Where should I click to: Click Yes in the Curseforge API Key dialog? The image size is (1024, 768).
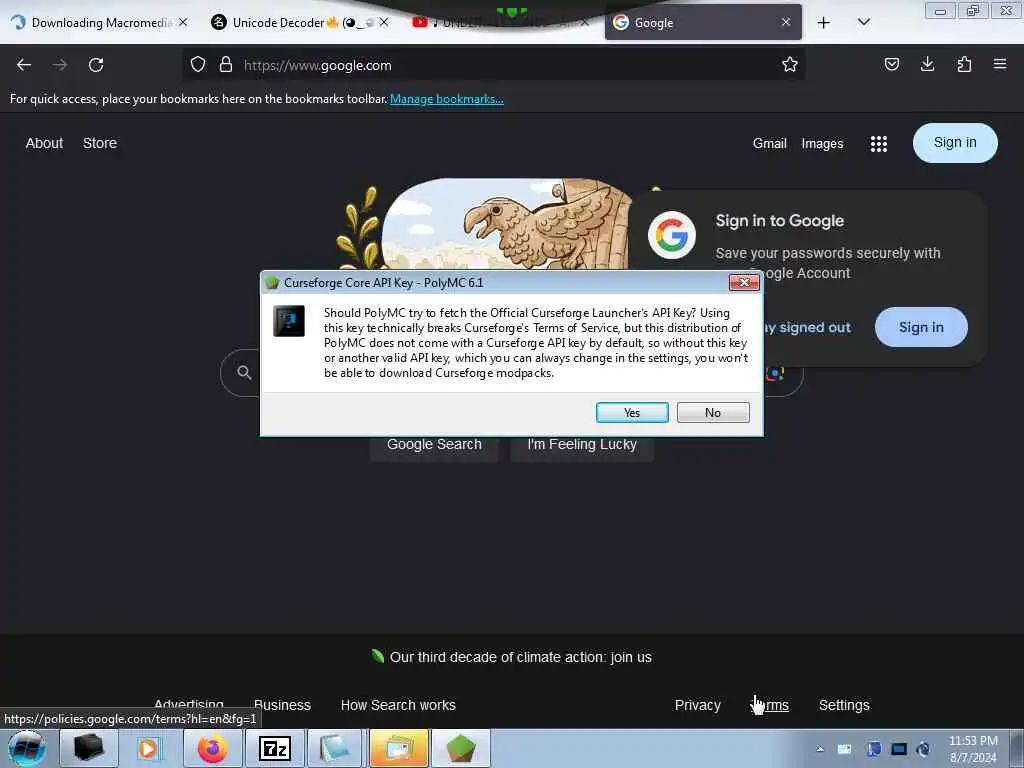pos(632,413)
